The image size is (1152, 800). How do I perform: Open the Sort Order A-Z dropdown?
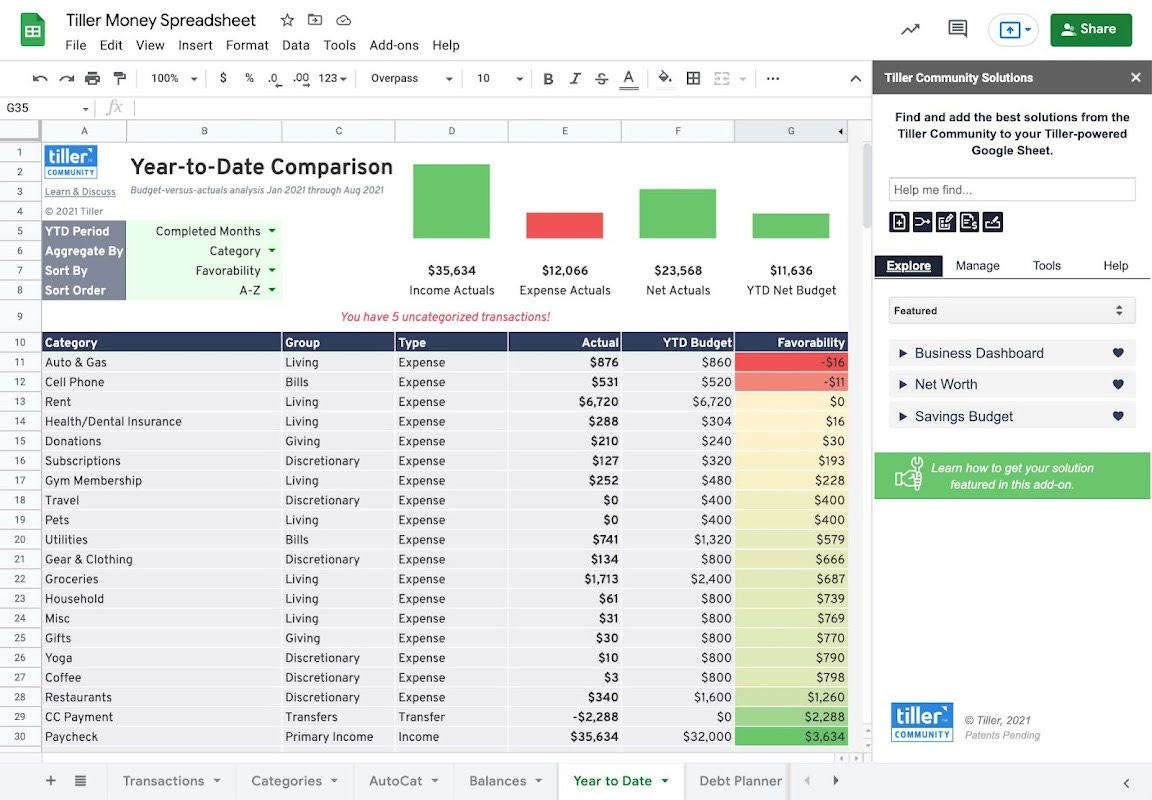pyautogui.click(x=272, y=290)
